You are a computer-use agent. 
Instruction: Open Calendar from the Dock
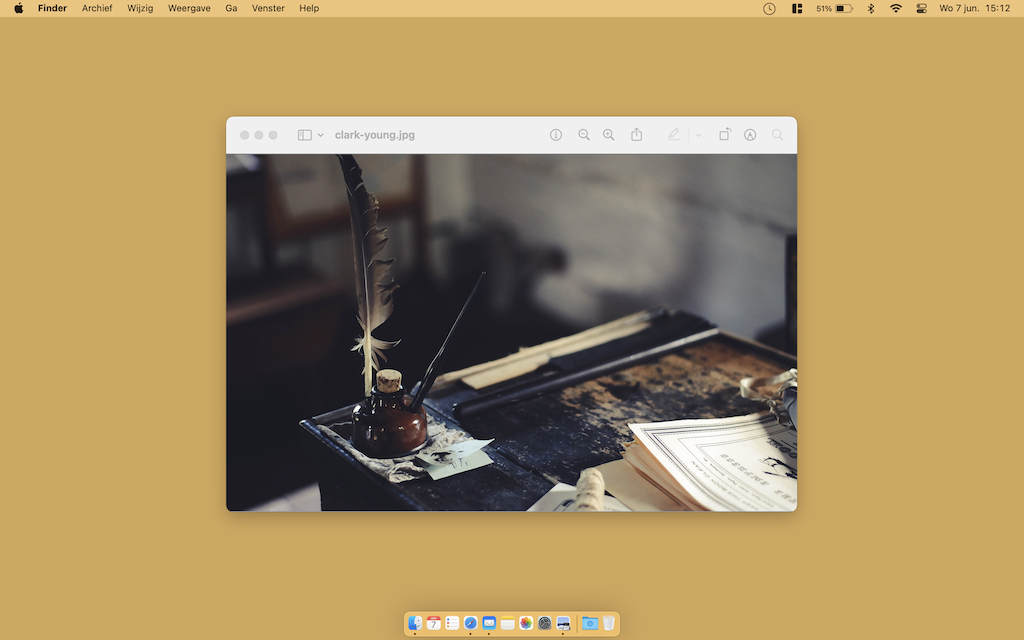click(434, 623)
